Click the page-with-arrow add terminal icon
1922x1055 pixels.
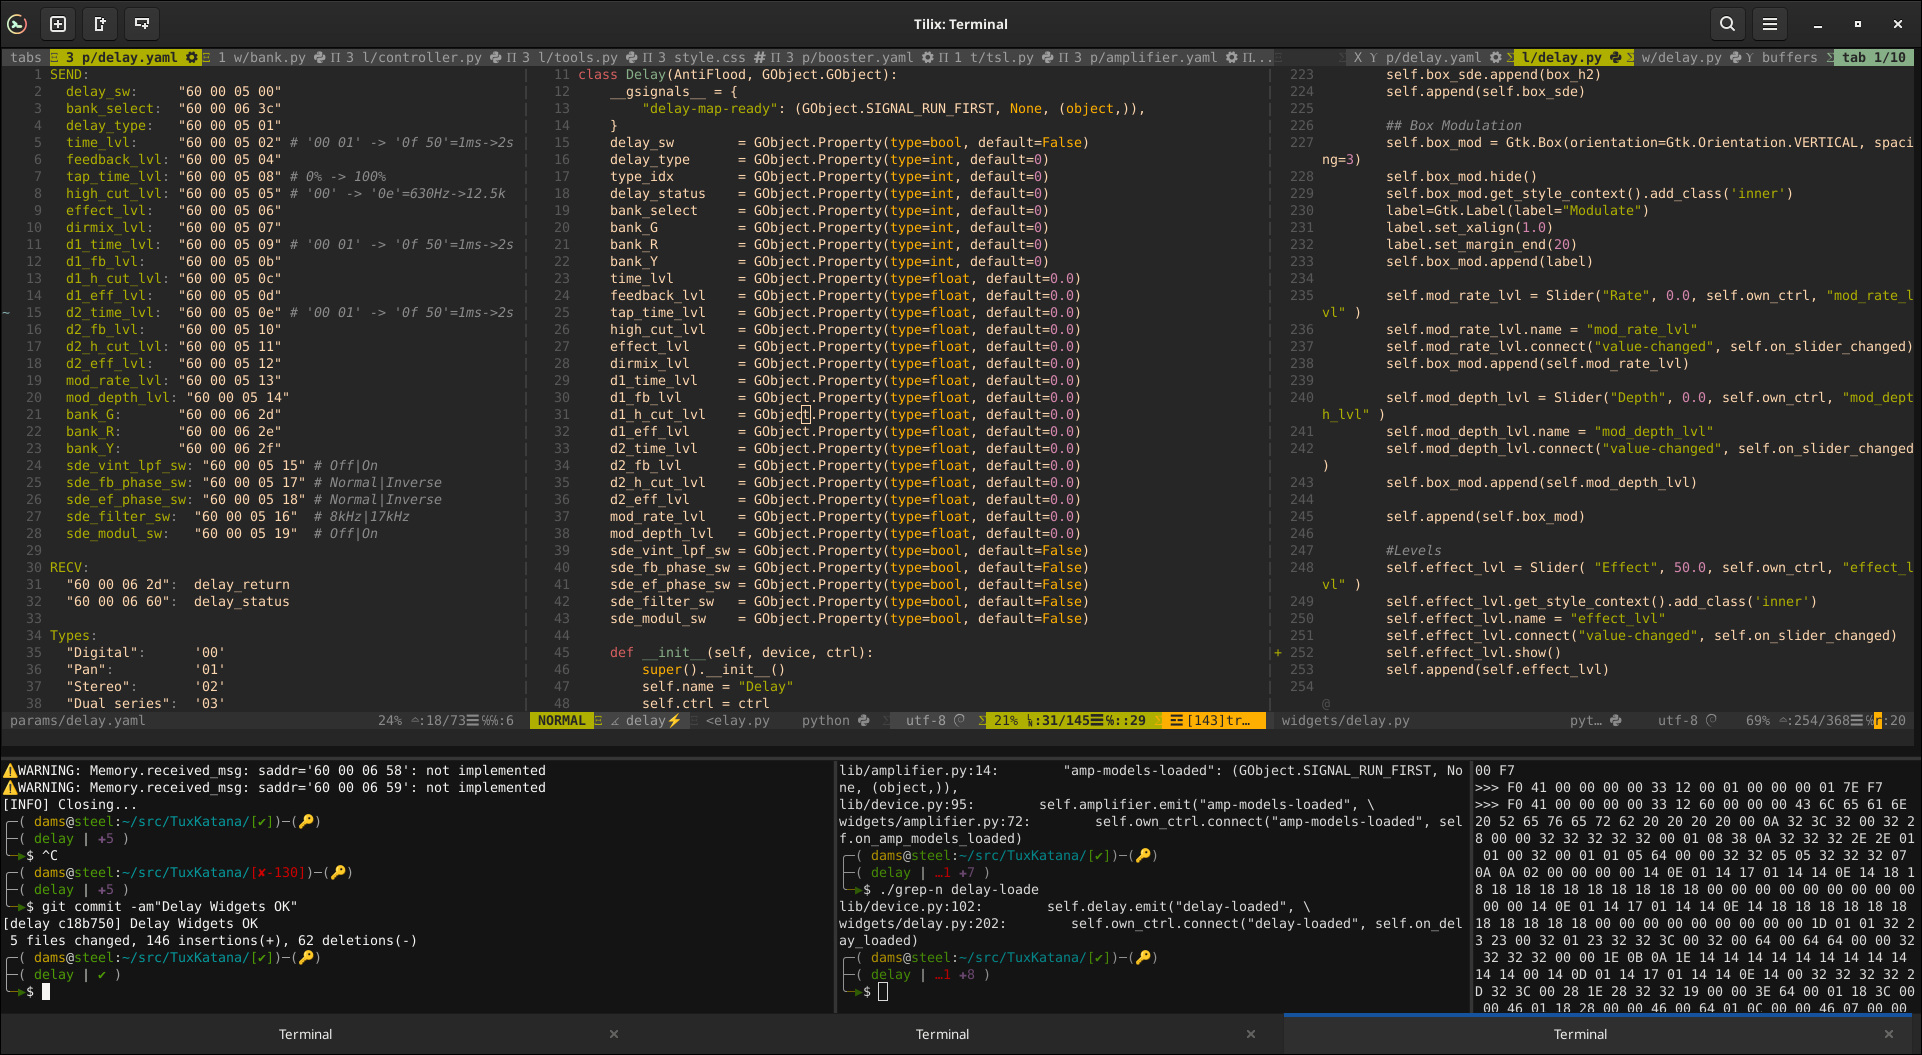tap(100, 24)
